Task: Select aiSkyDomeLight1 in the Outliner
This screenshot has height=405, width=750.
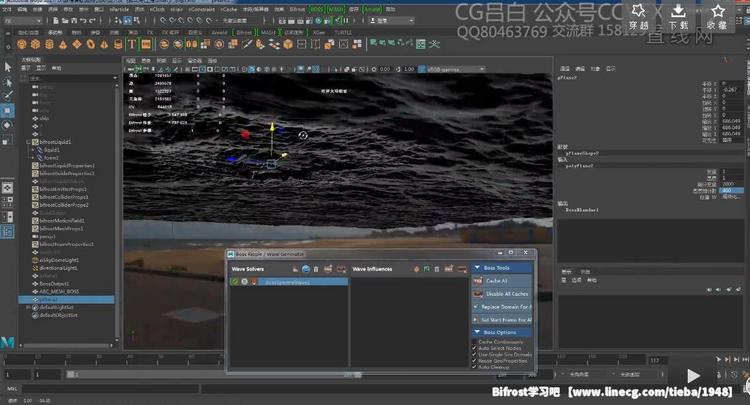Action: coord(59,260)
